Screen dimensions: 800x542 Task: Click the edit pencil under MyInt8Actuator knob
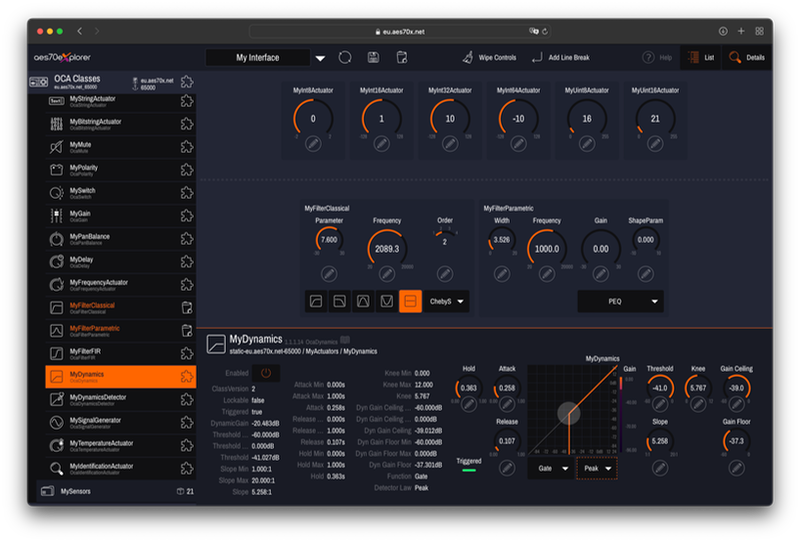click(313, 145)
